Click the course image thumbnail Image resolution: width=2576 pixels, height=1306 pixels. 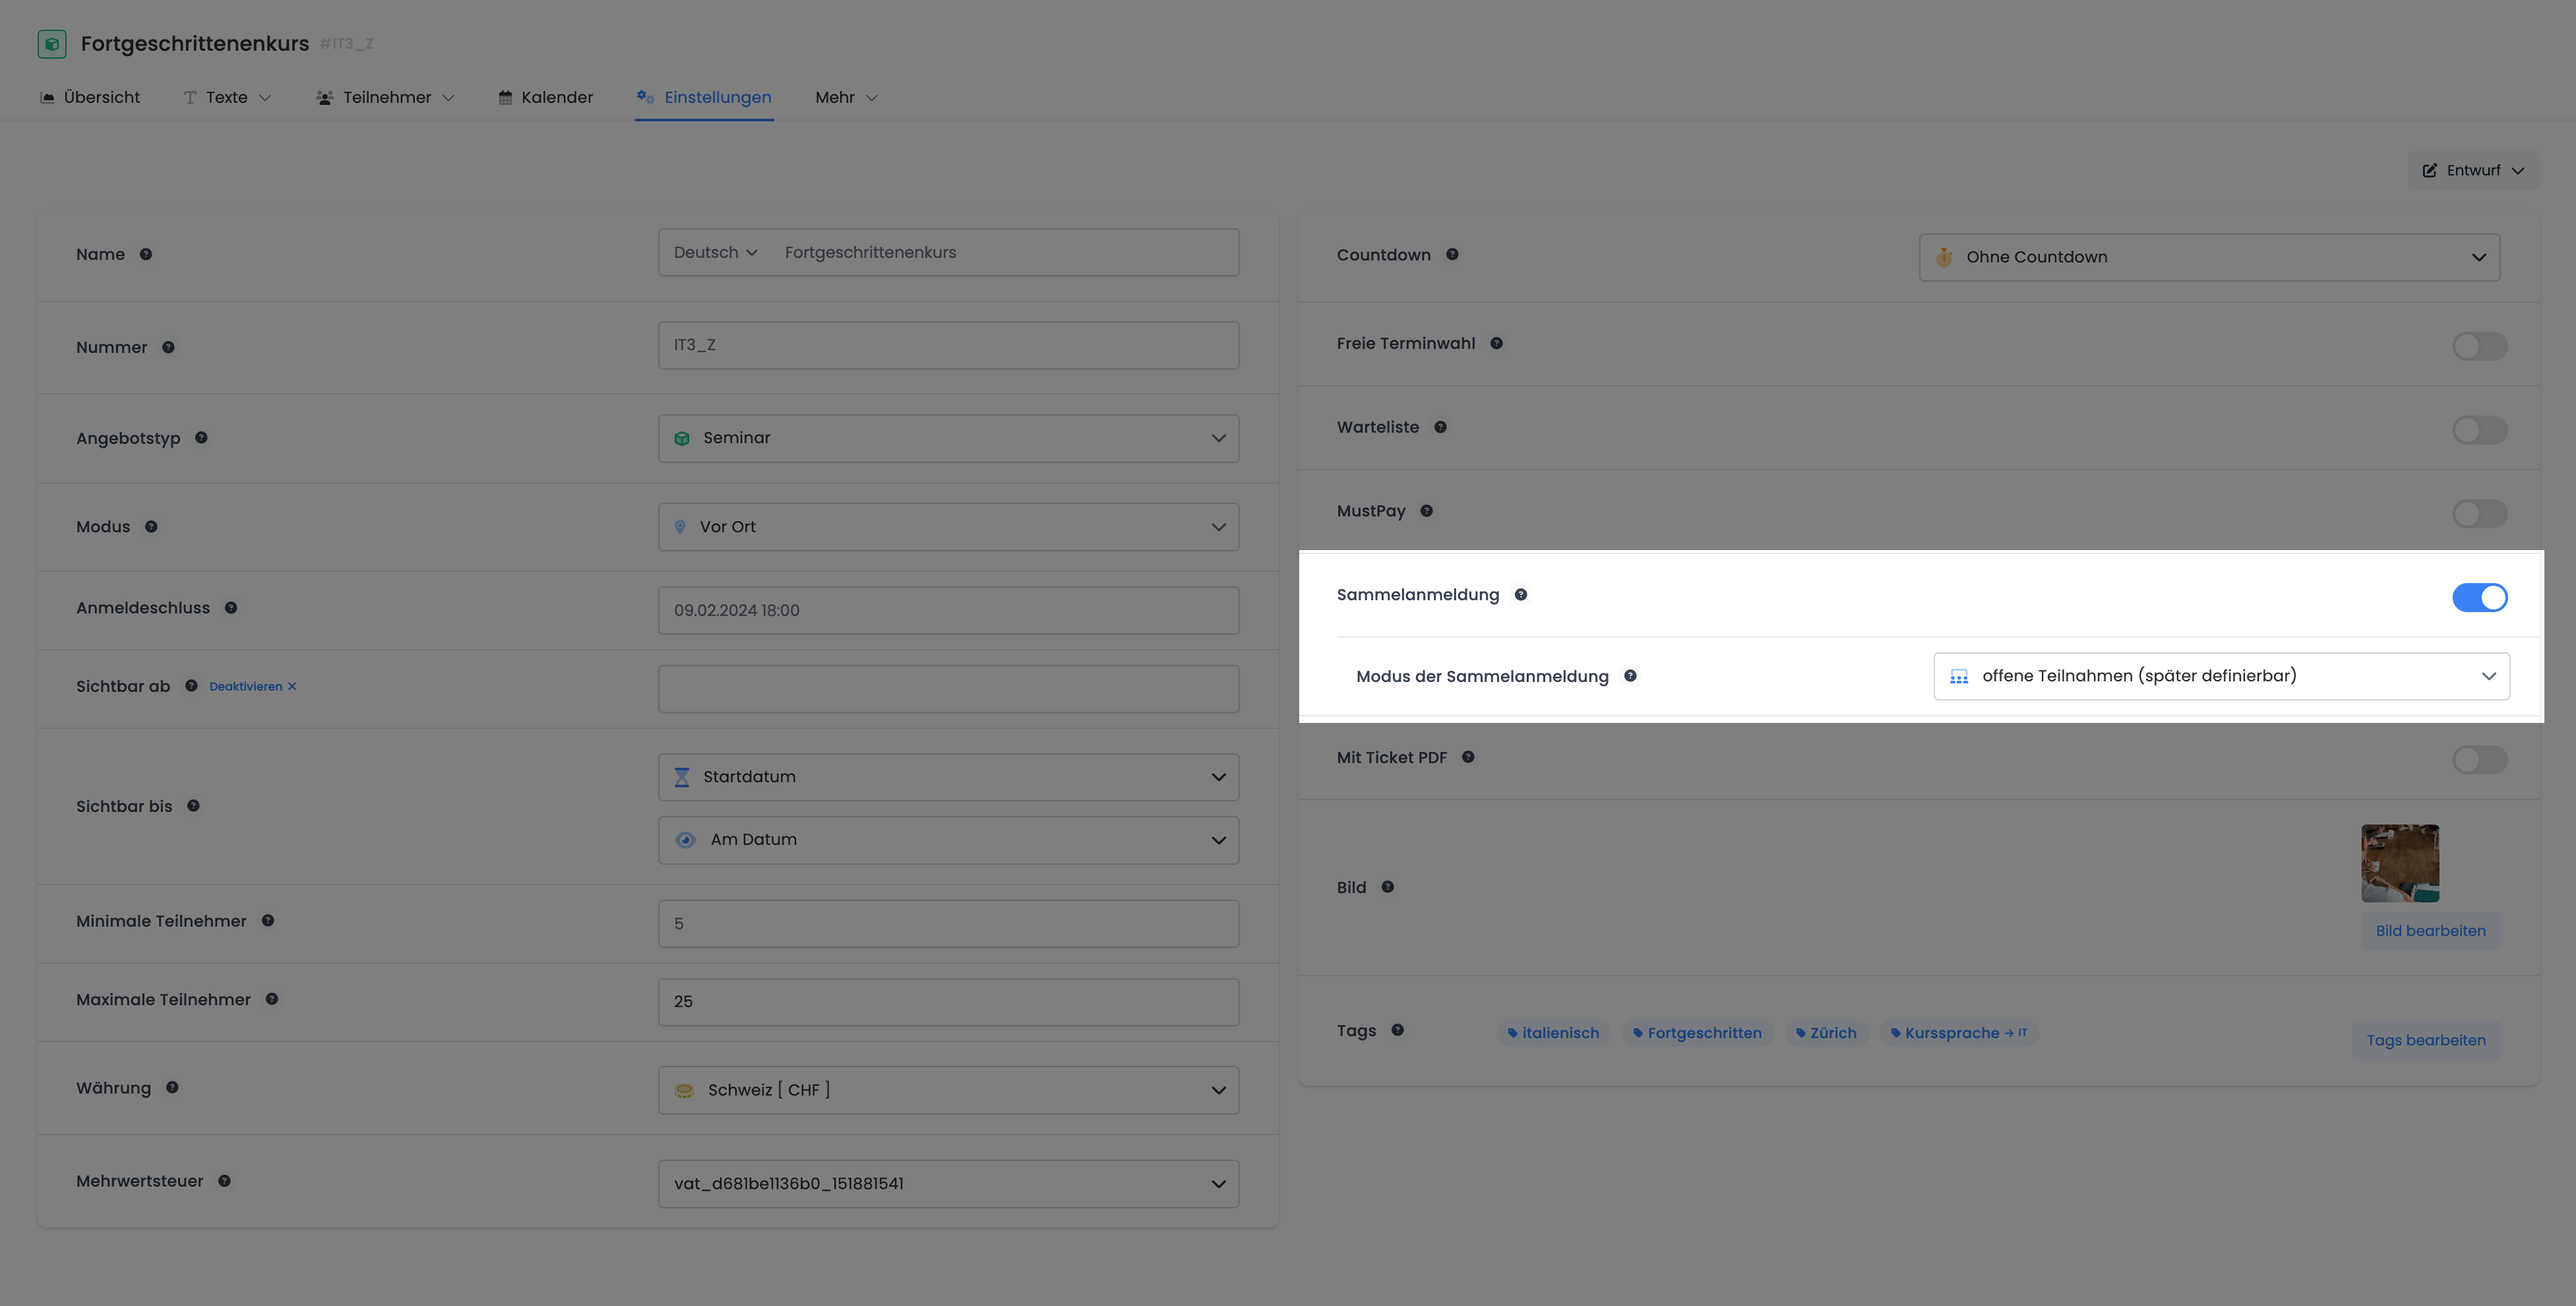point(2399,863)
